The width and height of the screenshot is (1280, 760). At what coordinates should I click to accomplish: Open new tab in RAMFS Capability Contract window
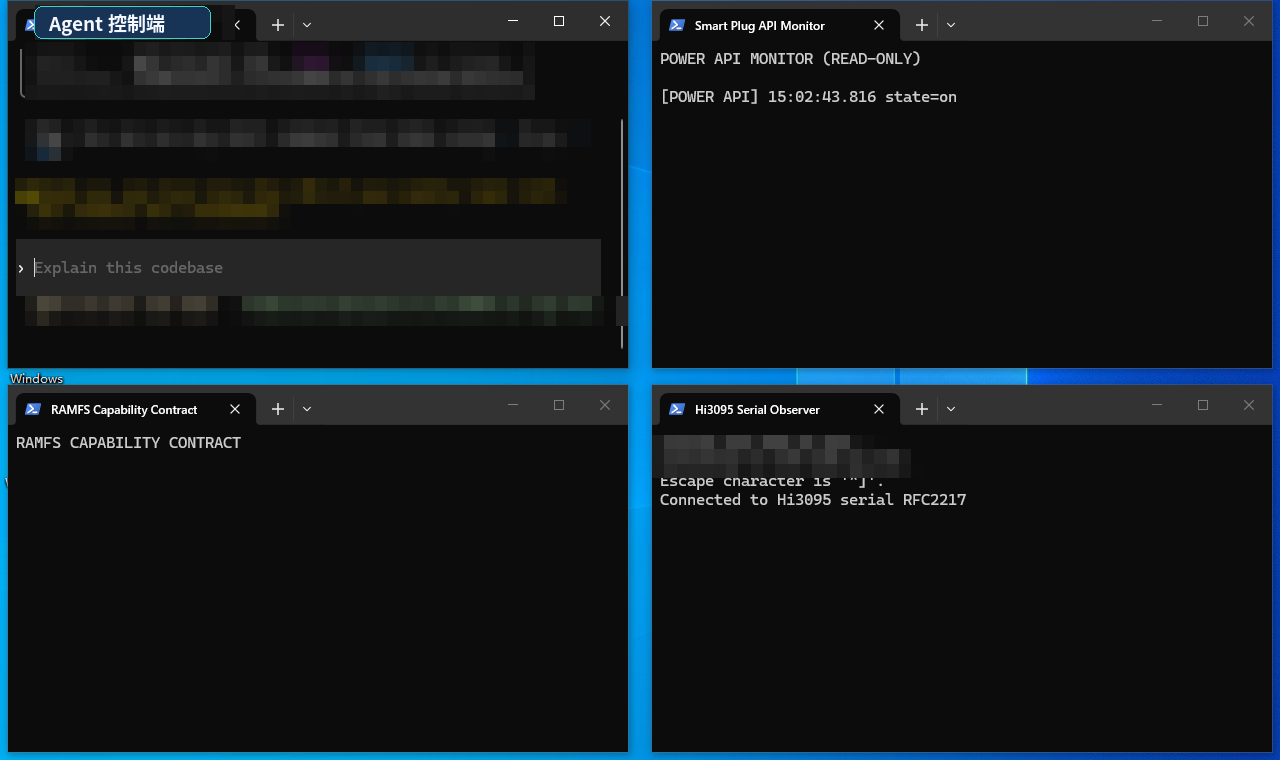pos(278,409)
